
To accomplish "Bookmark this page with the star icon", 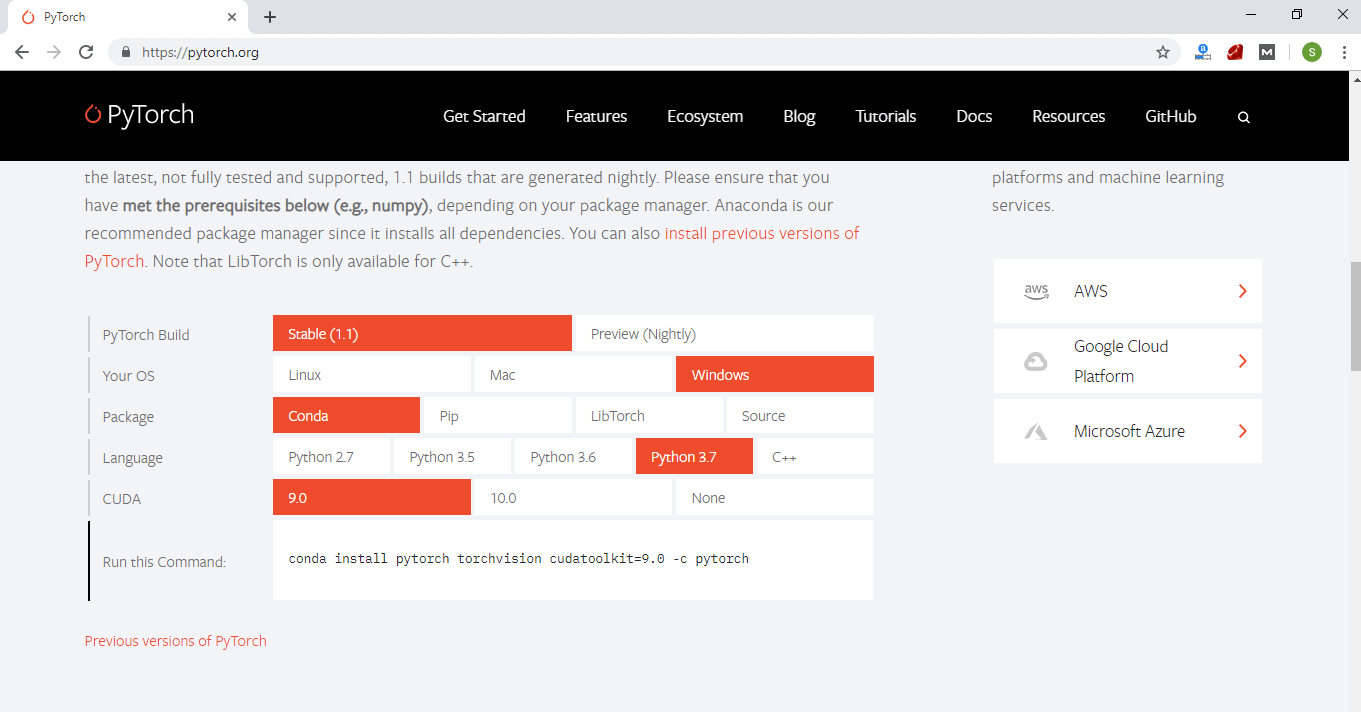I will tap(1163, 52).
